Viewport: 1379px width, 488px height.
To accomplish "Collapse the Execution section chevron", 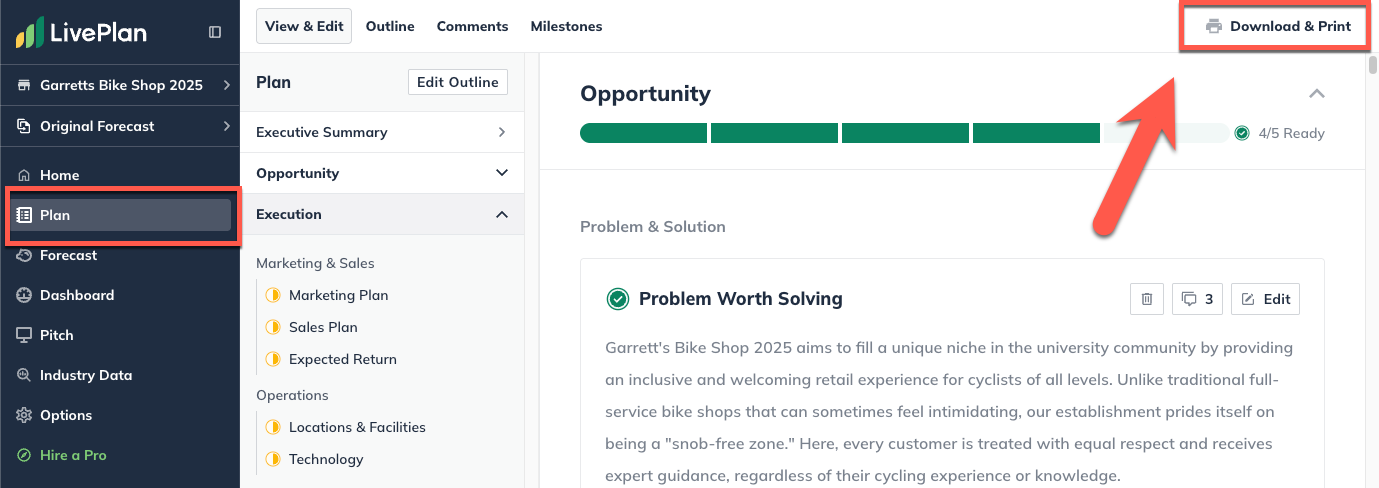I will [501, 214].
